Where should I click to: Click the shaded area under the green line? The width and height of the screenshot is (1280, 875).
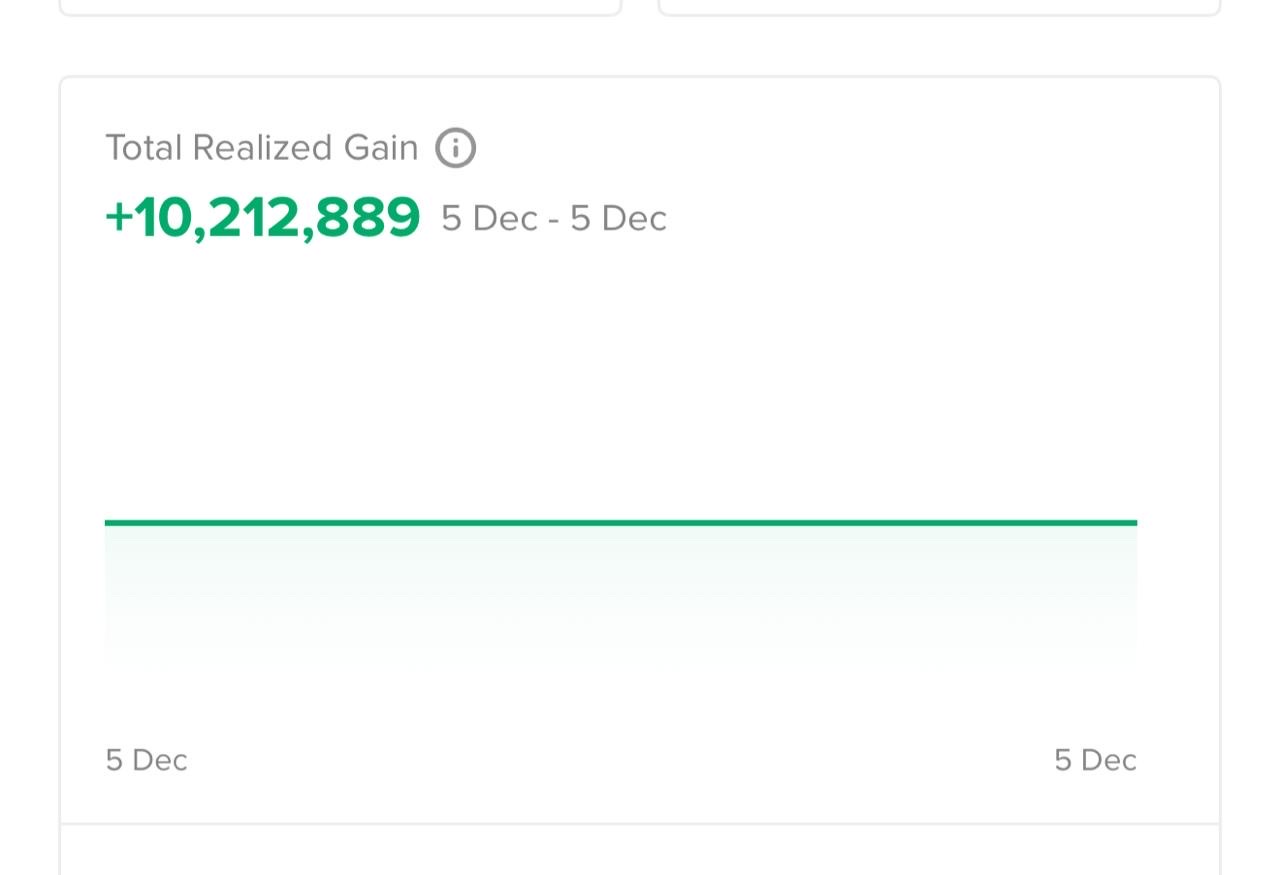(620, 590)
